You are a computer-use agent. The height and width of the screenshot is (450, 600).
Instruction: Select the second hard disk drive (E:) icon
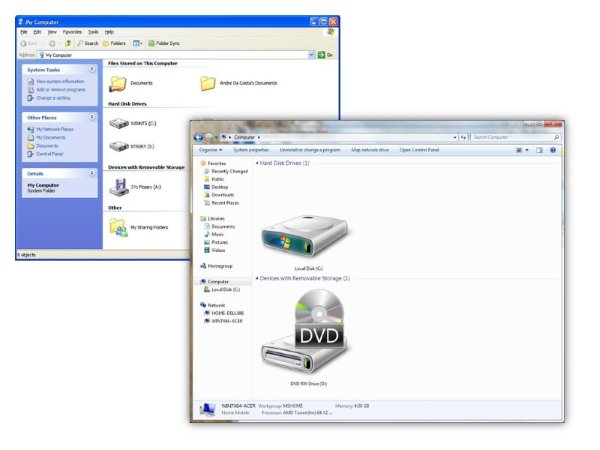[119, 147]
